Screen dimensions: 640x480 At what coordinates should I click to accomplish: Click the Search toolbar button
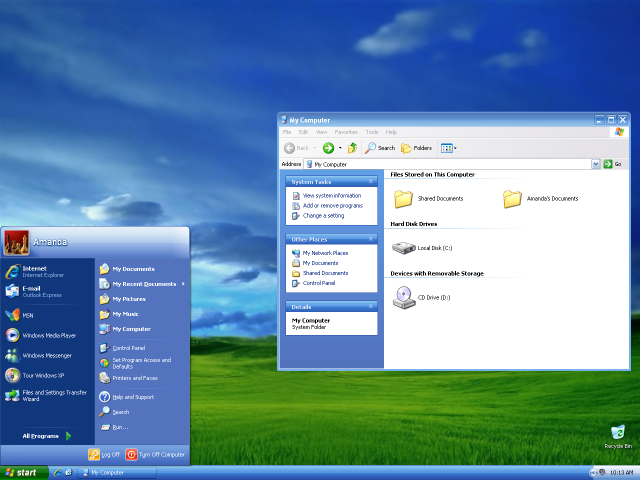(x=380, y=148)
